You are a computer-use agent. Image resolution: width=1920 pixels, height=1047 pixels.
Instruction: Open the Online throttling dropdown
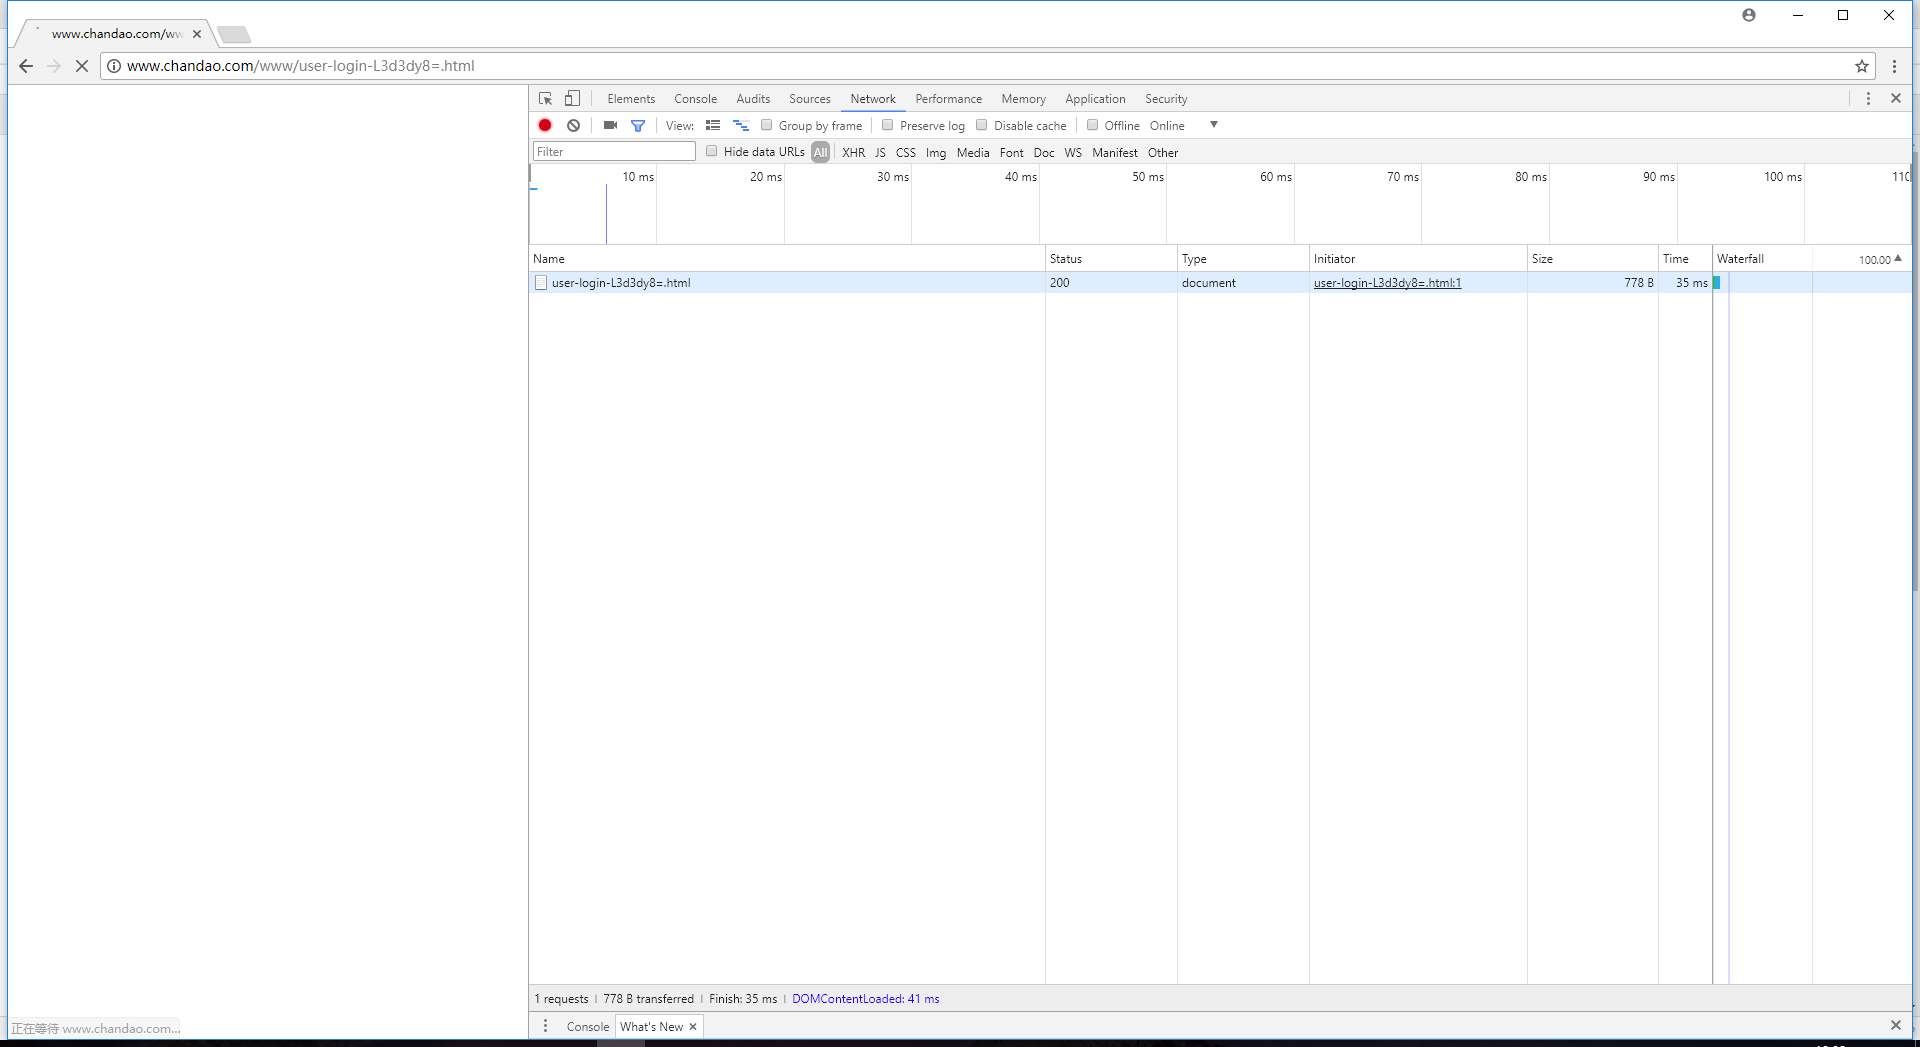(x=1213, y=125)
